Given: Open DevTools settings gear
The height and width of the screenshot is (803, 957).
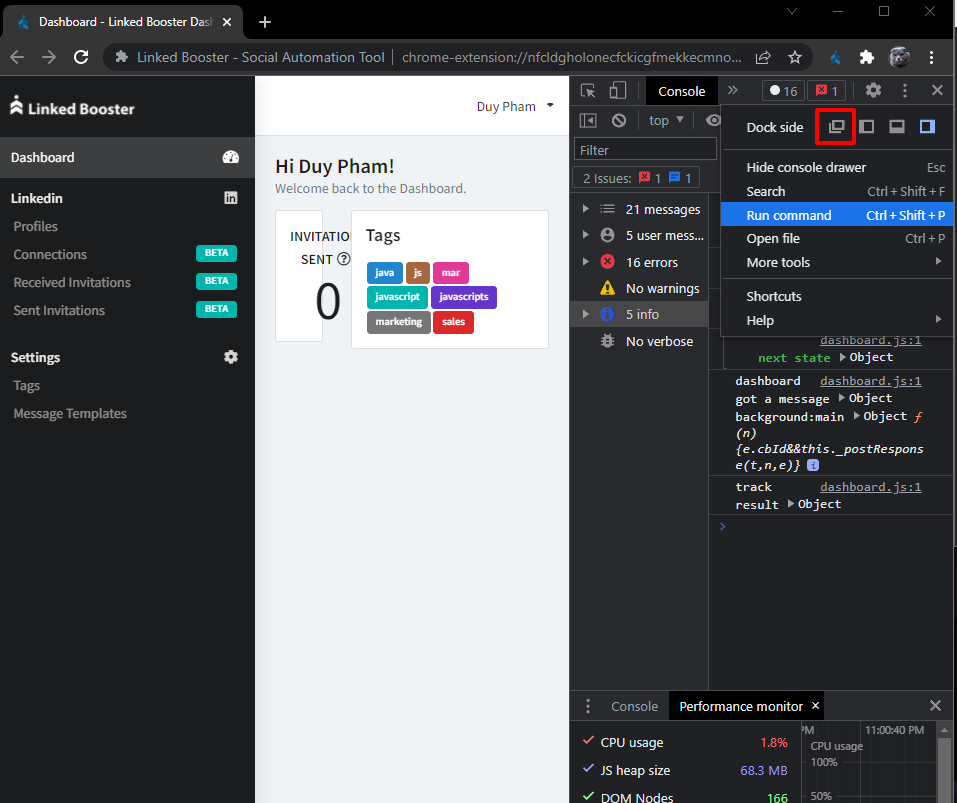Looking at the screenshot, I should click(873, 91).
